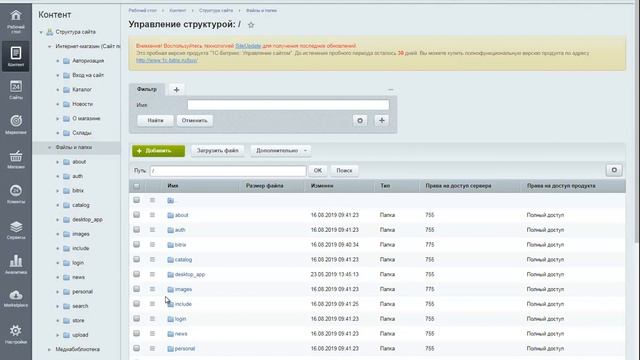The height and width of the screenshot is (360, 640).
Task: Go to Файлы и папки breadcrumb
Action: click(261, 10)
